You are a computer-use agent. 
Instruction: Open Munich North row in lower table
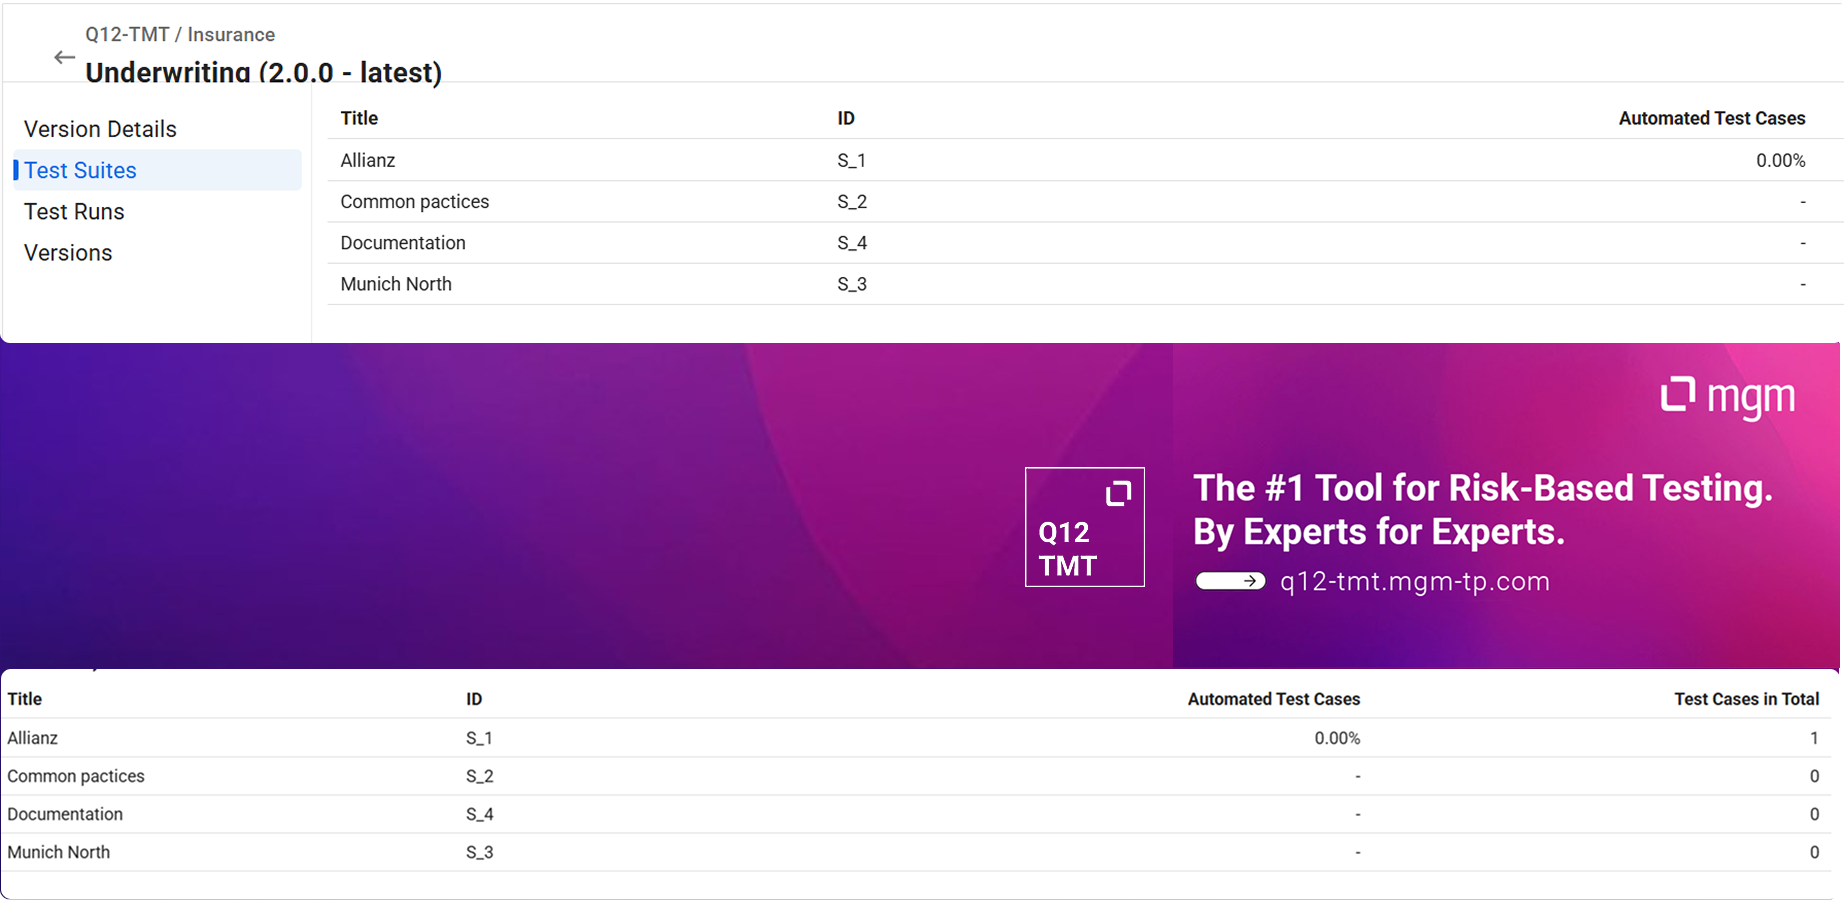[917, 852]
